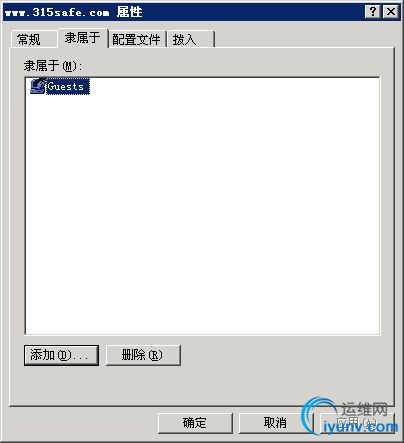Click the 运维网 watermark text
404x443 pixels.
pyautogui.click(x=364, y=409)
